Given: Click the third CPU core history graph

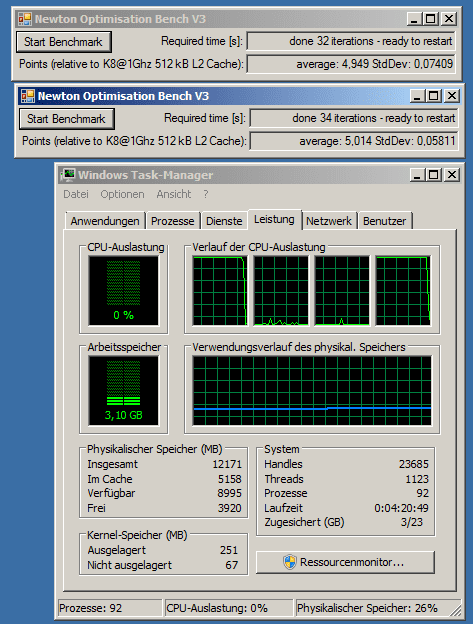Looking at the screenshot, I should click(342, 291).
